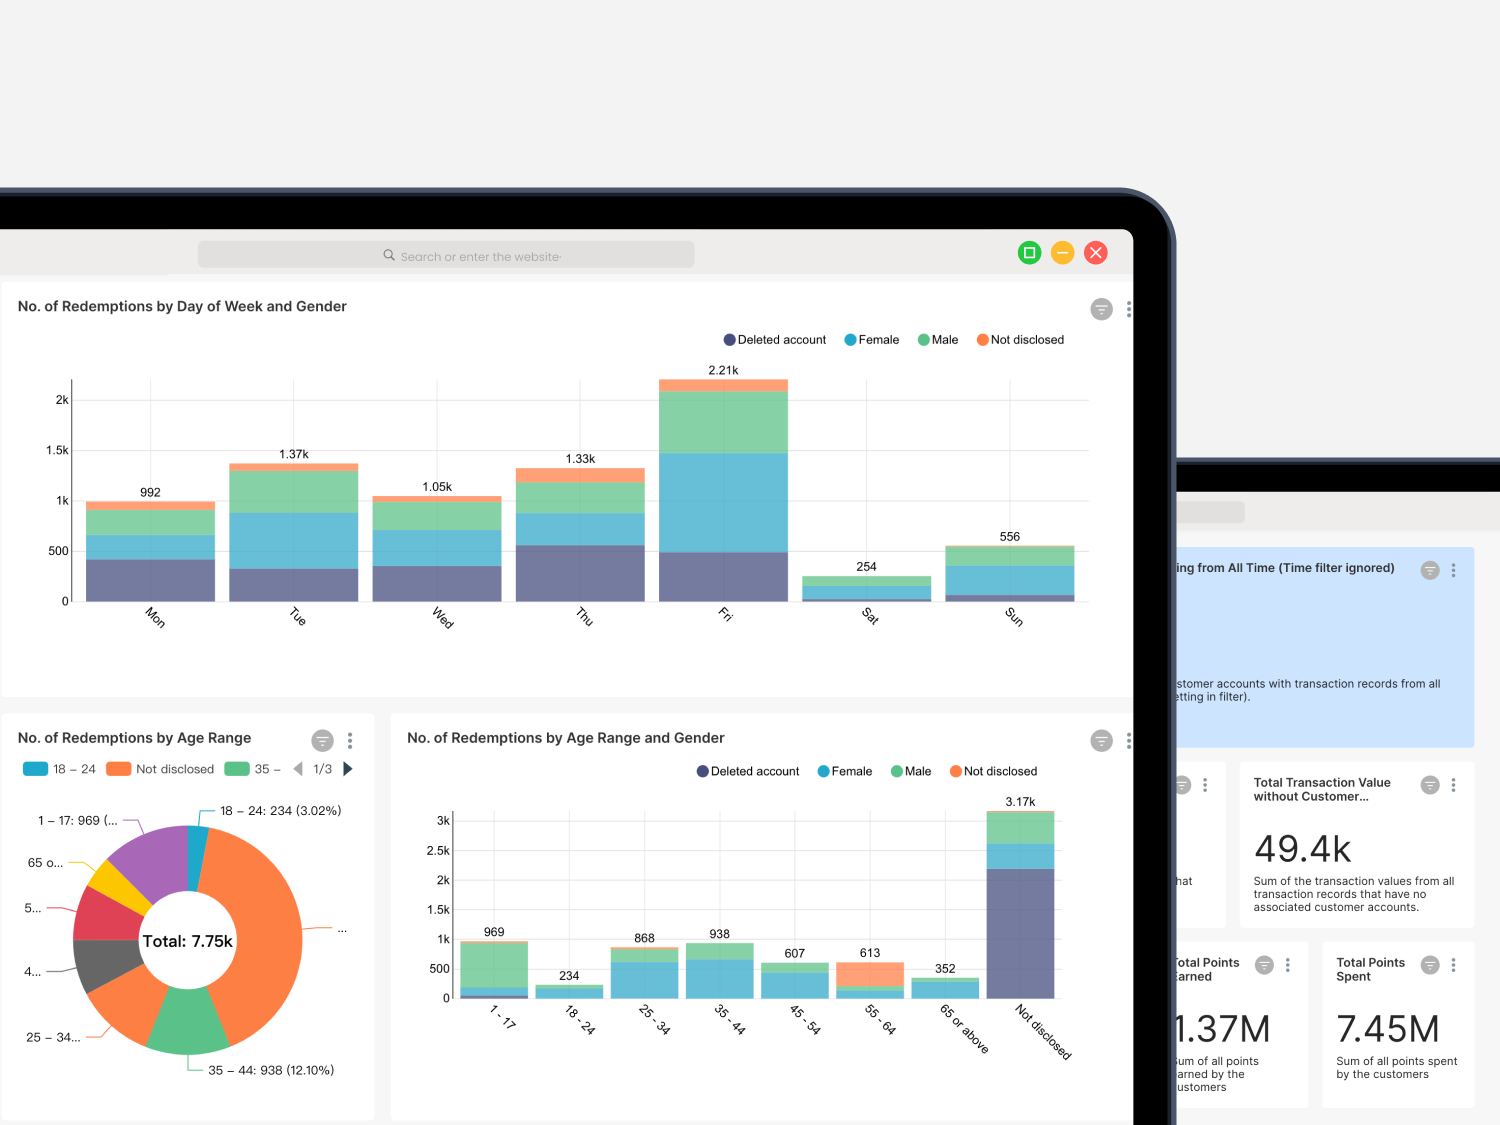Click the green maximize window button
Screen dimensions: 1500x1125
(1029, 253)
